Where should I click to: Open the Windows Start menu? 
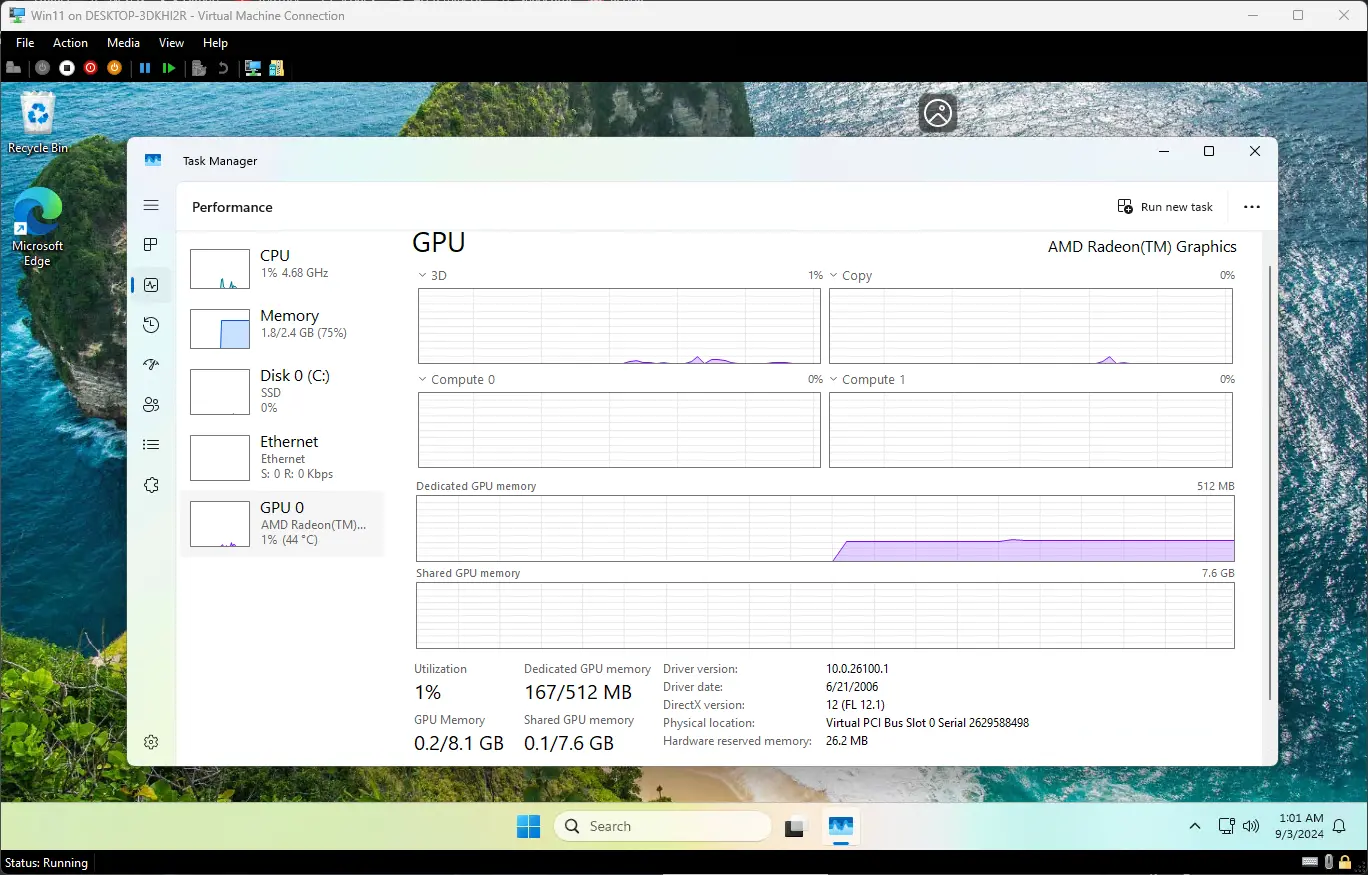pyautogui.click(x=528, y=827)
